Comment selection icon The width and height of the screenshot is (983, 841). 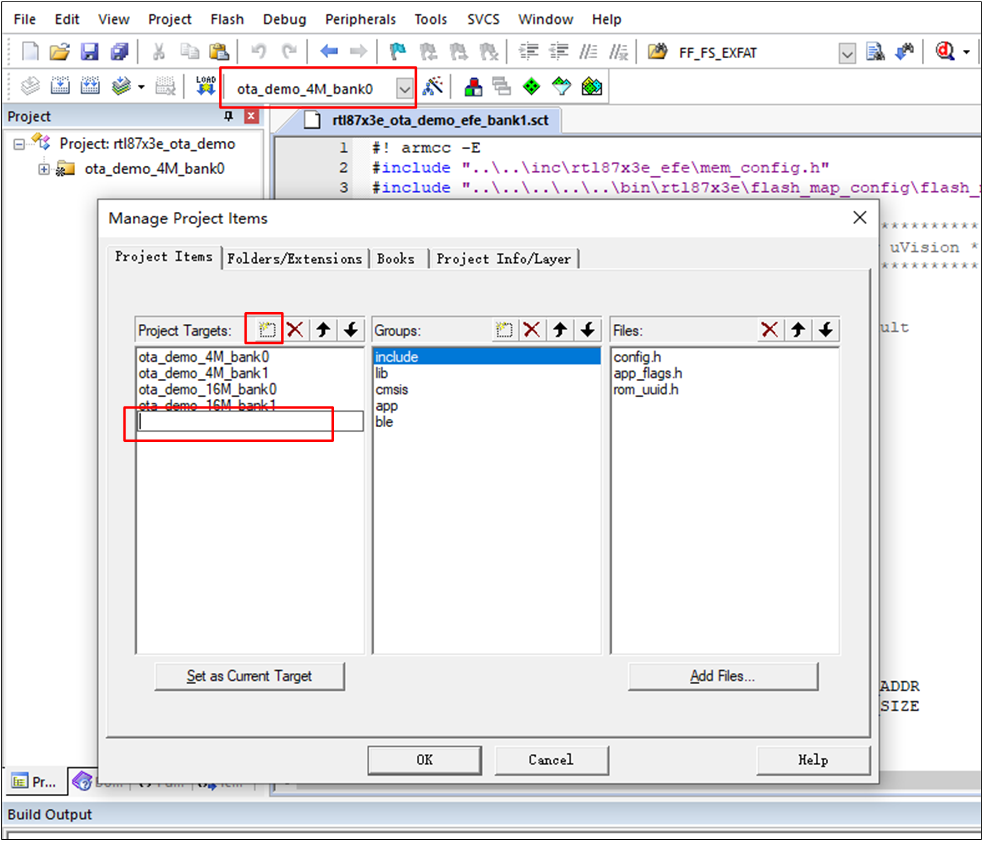[x=588, y=51]
